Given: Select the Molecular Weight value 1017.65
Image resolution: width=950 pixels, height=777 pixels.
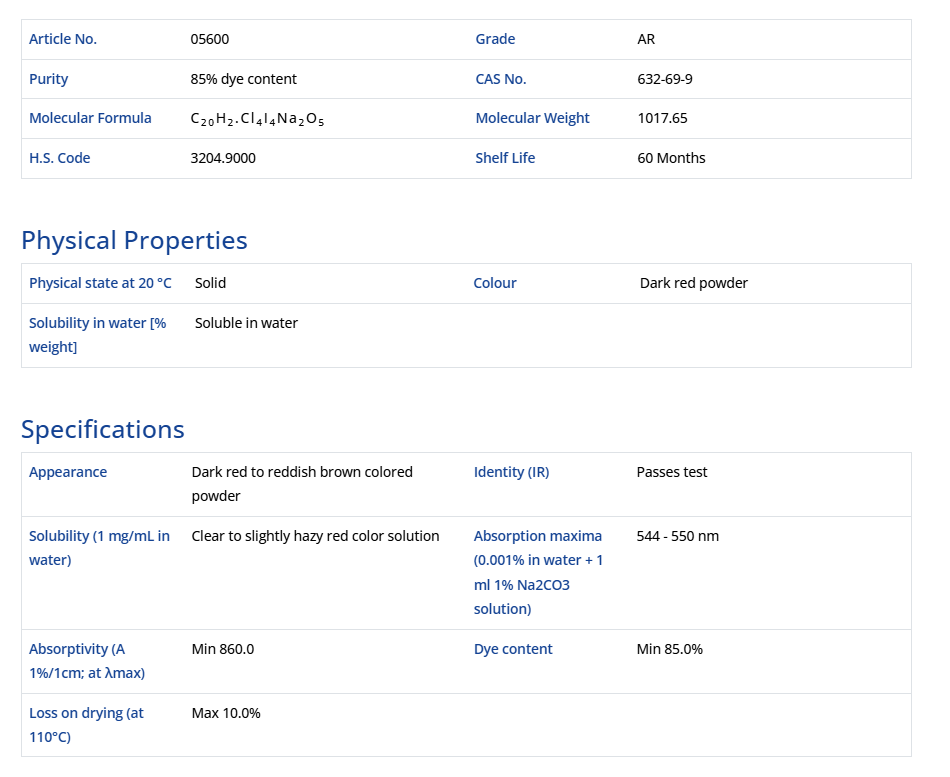Looking at the screenshot, I should point(662,118).
